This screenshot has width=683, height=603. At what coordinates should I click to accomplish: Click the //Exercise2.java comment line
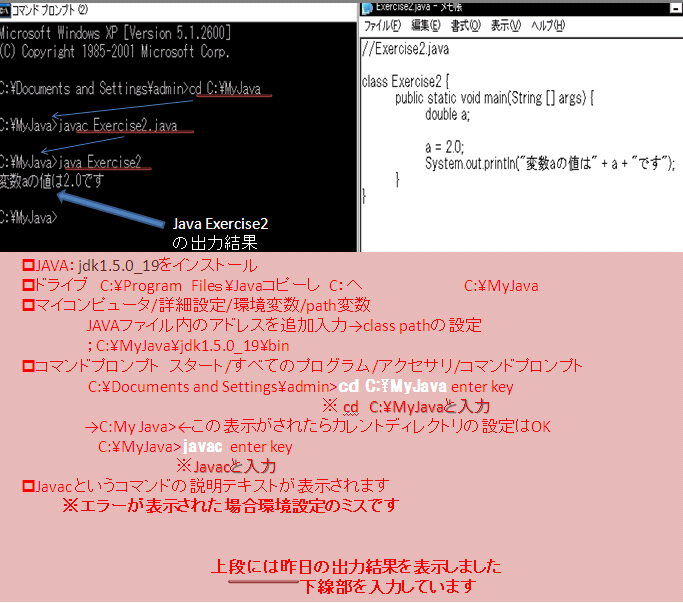(x=406, y=49)
